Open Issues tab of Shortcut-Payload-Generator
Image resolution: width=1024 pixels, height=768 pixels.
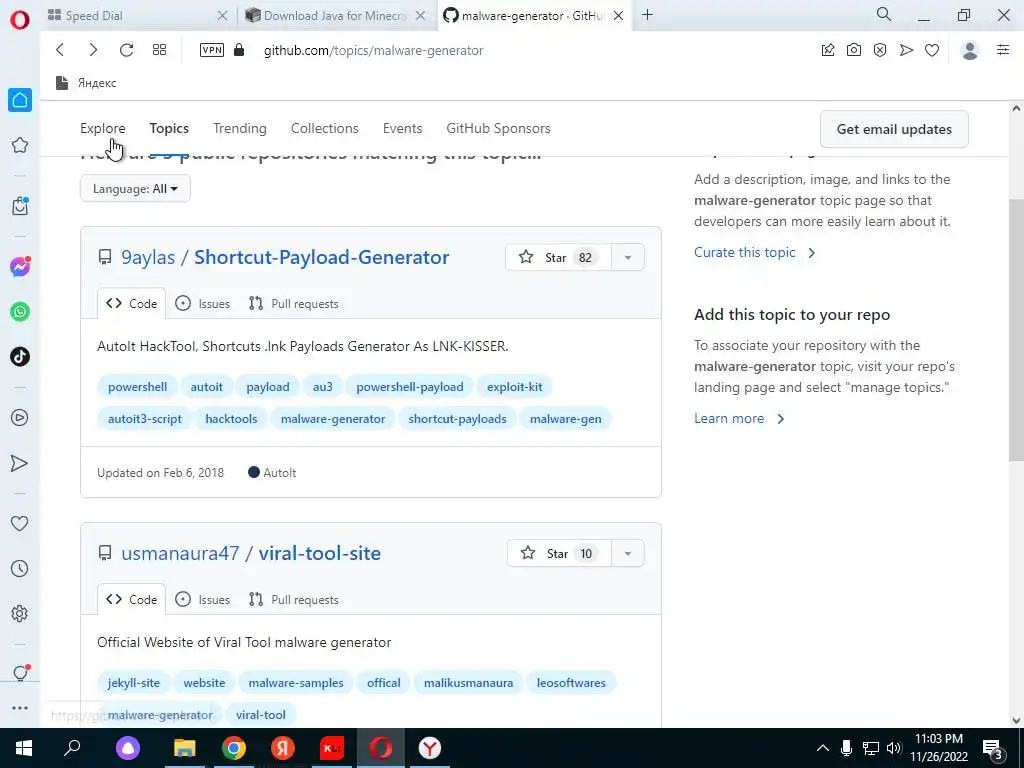[203, 304]
